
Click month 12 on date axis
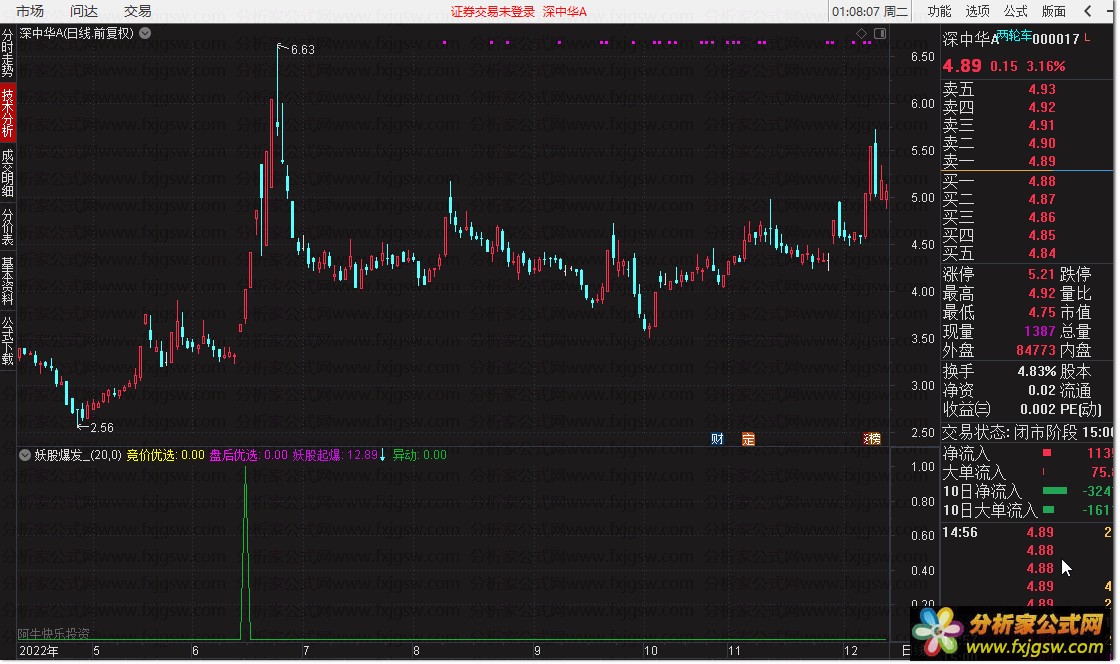click(x=850, y=650)
